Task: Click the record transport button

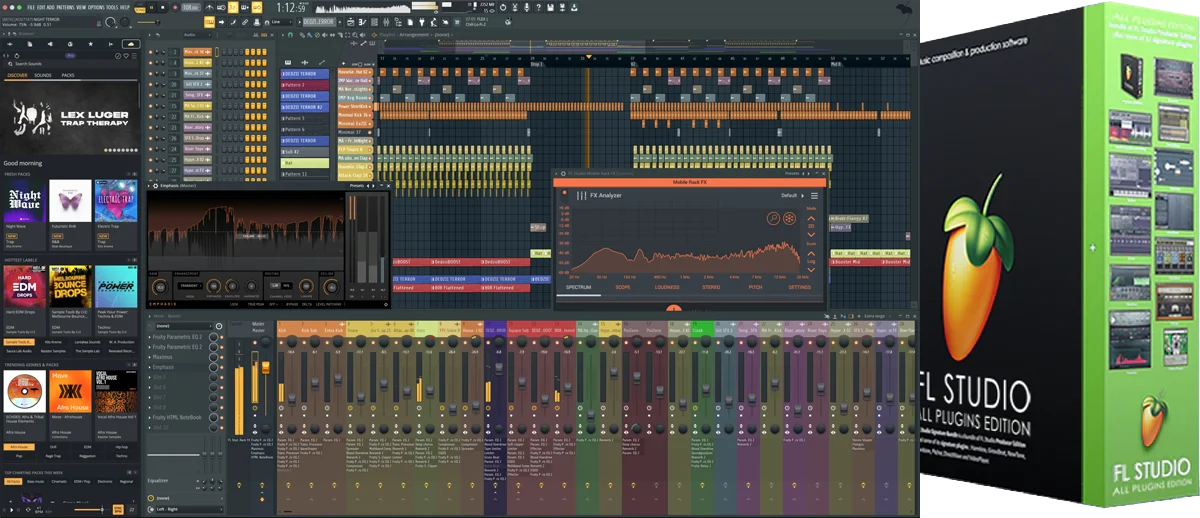Action: point(175,7)
